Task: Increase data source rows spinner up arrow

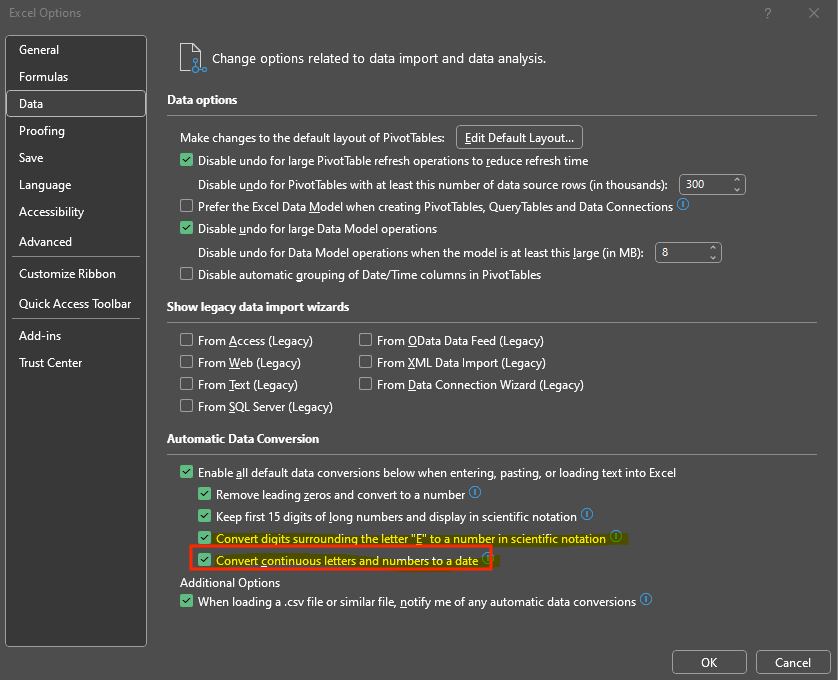Action: (737, 180)
